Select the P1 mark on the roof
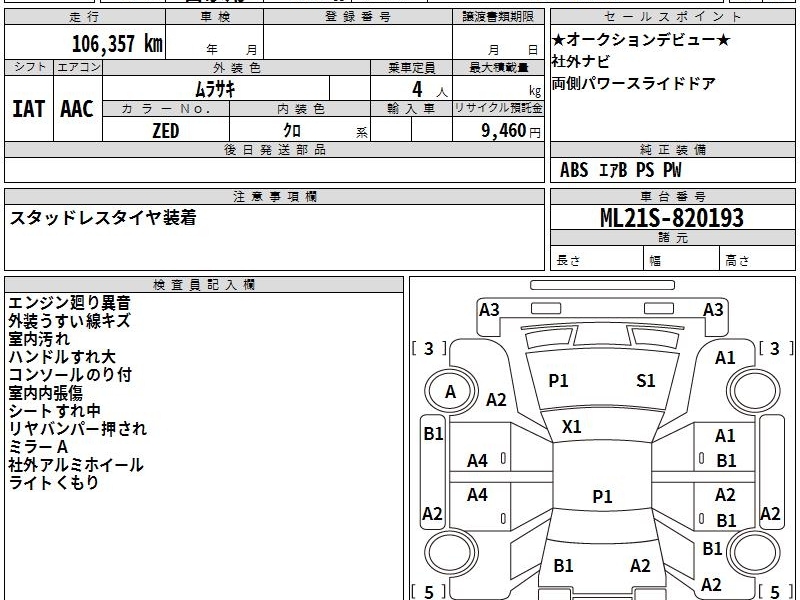Screen dimensions: 800x600 (x=602, y=496)
